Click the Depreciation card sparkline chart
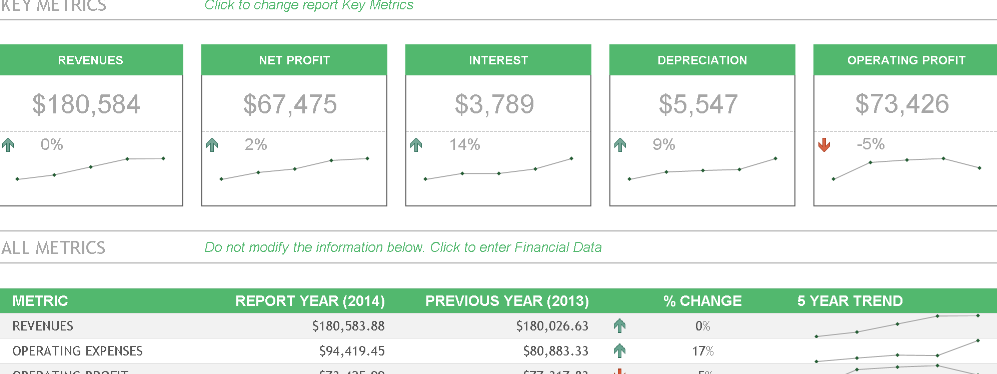This screenshot has width=997, height=374. [x=703, y=169]
